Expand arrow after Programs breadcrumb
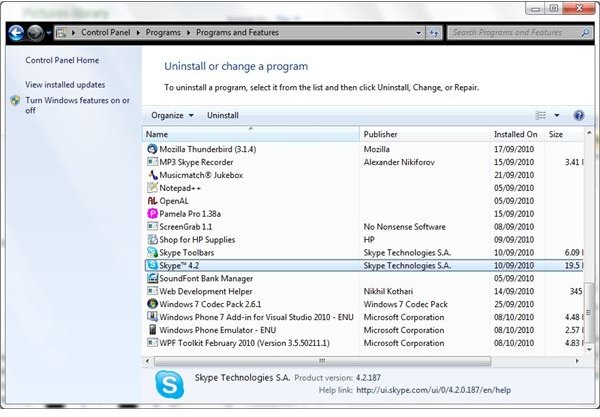Viewport: 600px width, 417px height. (188, 33)
